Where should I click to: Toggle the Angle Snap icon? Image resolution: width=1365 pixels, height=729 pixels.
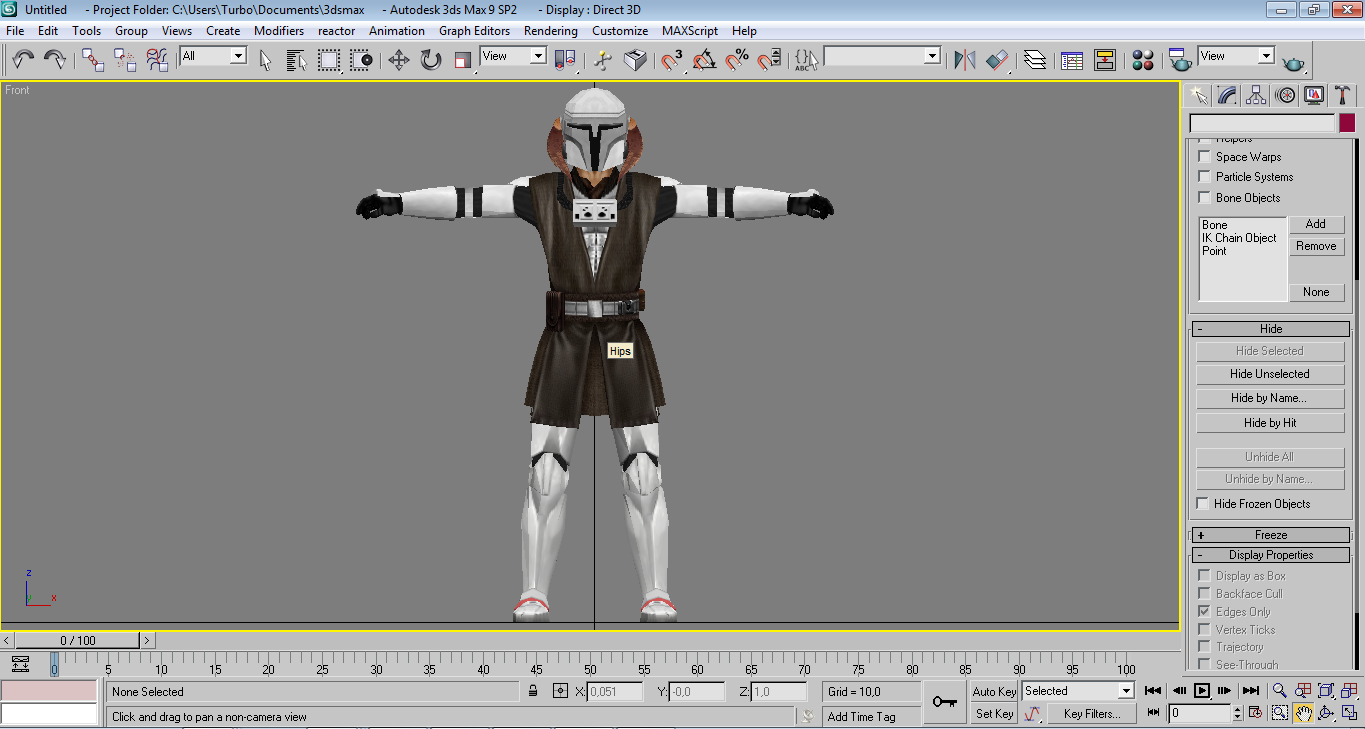tap(705, 60)
